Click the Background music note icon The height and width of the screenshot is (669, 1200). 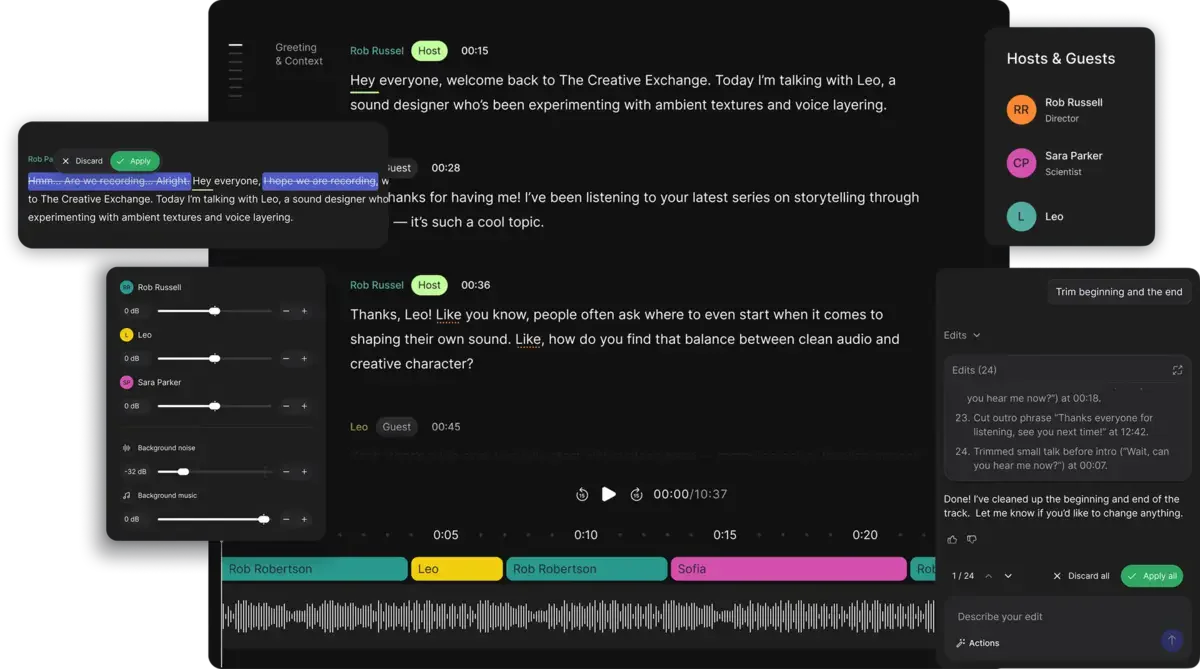tap(126, 495)
